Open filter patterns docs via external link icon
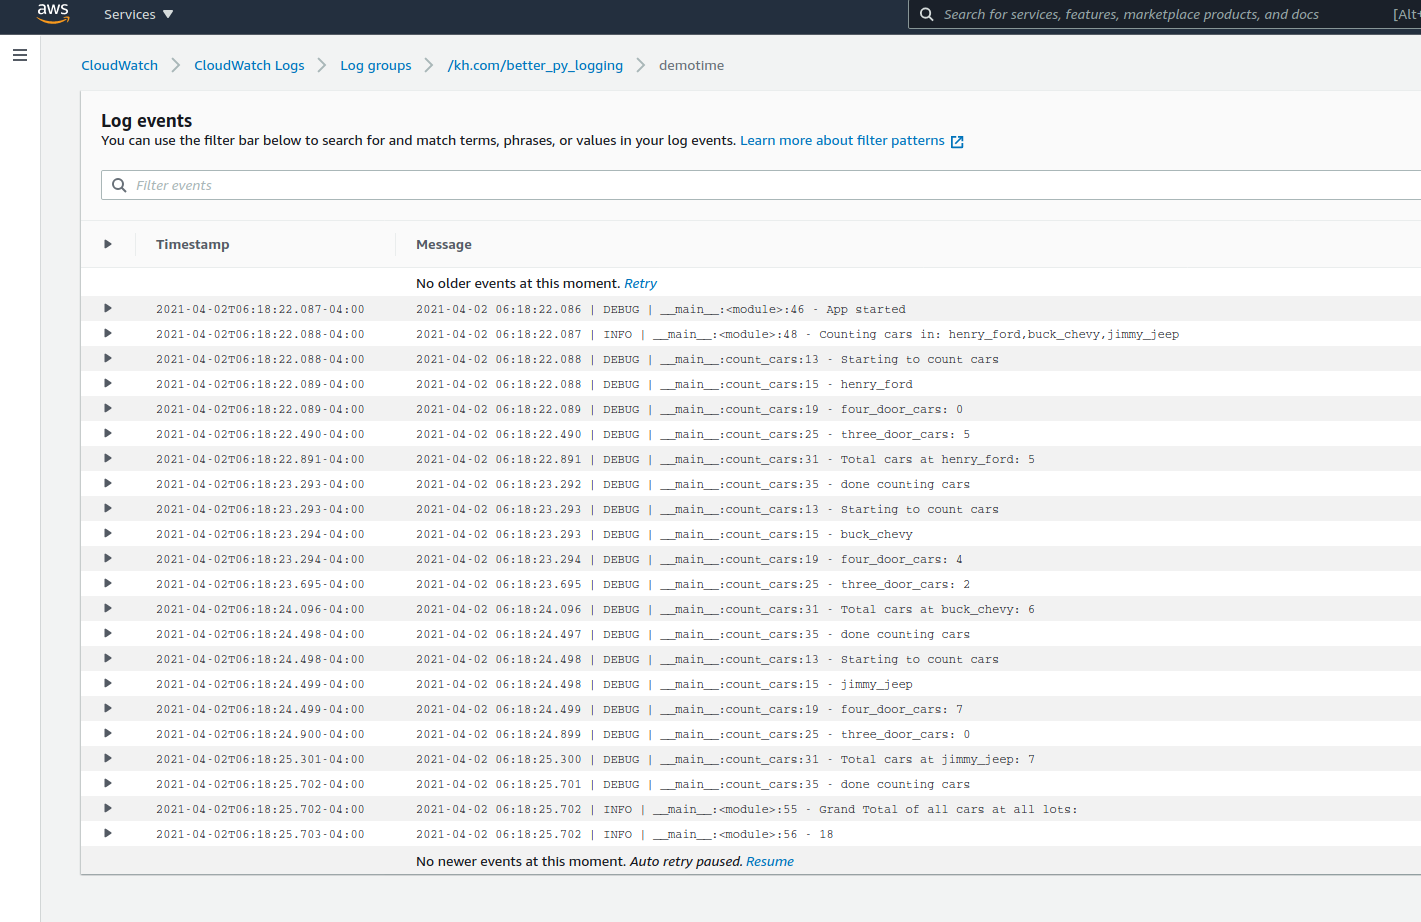The width and height of the screenshot is (1421, 922). tap(957, 141)
